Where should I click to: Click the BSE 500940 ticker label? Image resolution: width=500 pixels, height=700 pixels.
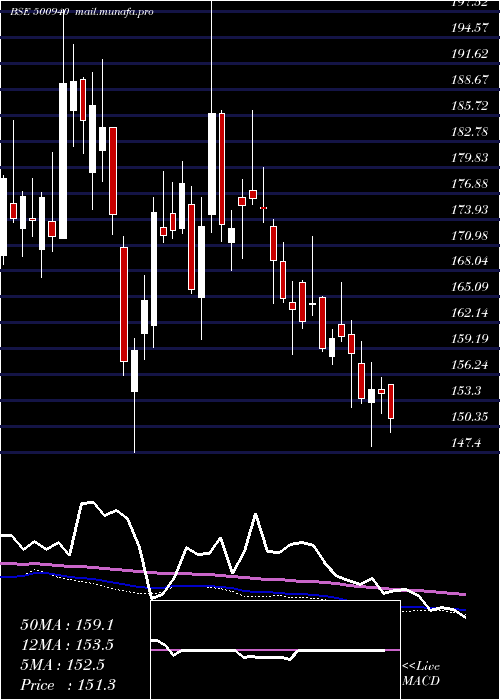[39, 12]
